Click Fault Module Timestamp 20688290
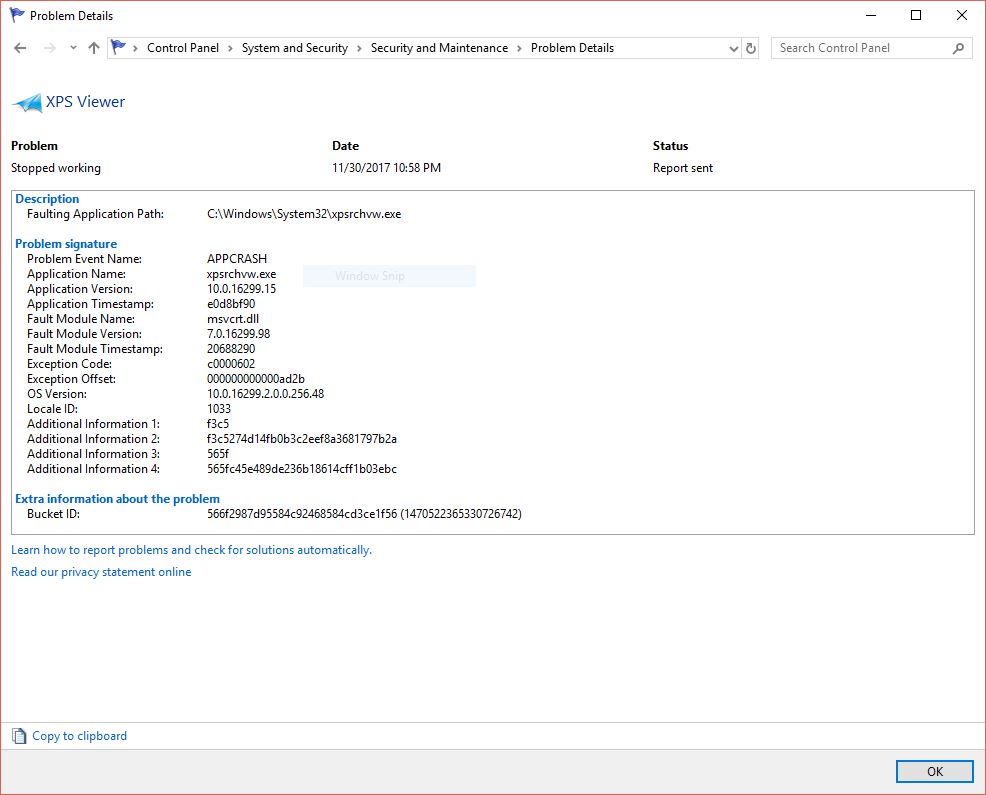The width and height of the screenshot is (986, 795). tap(231, 348)
